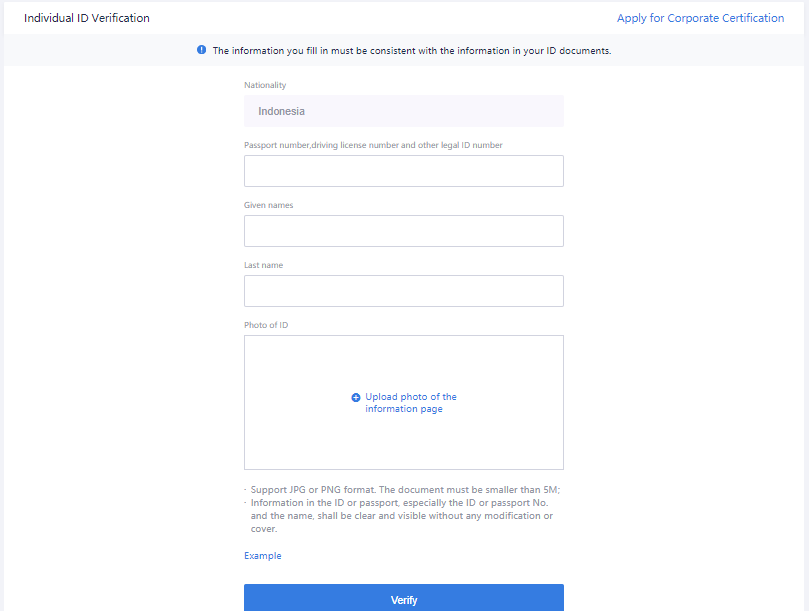The image size is (809, 611).
Task: Click into the Last name text field
Action: tap(404, 291)
